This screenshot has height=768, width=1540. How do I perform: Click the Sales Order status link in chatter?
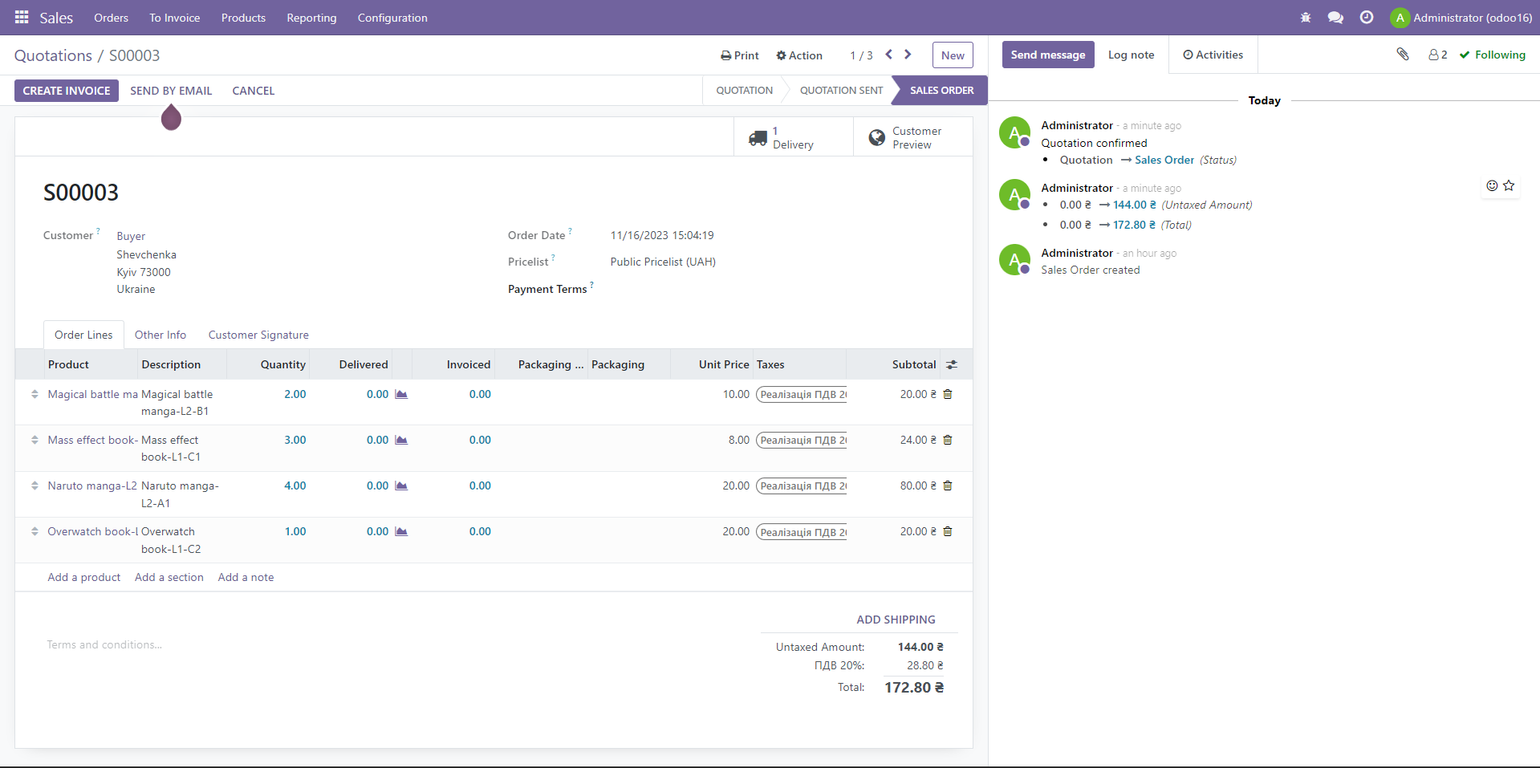pyautogui.click(x=1164, y=160)
